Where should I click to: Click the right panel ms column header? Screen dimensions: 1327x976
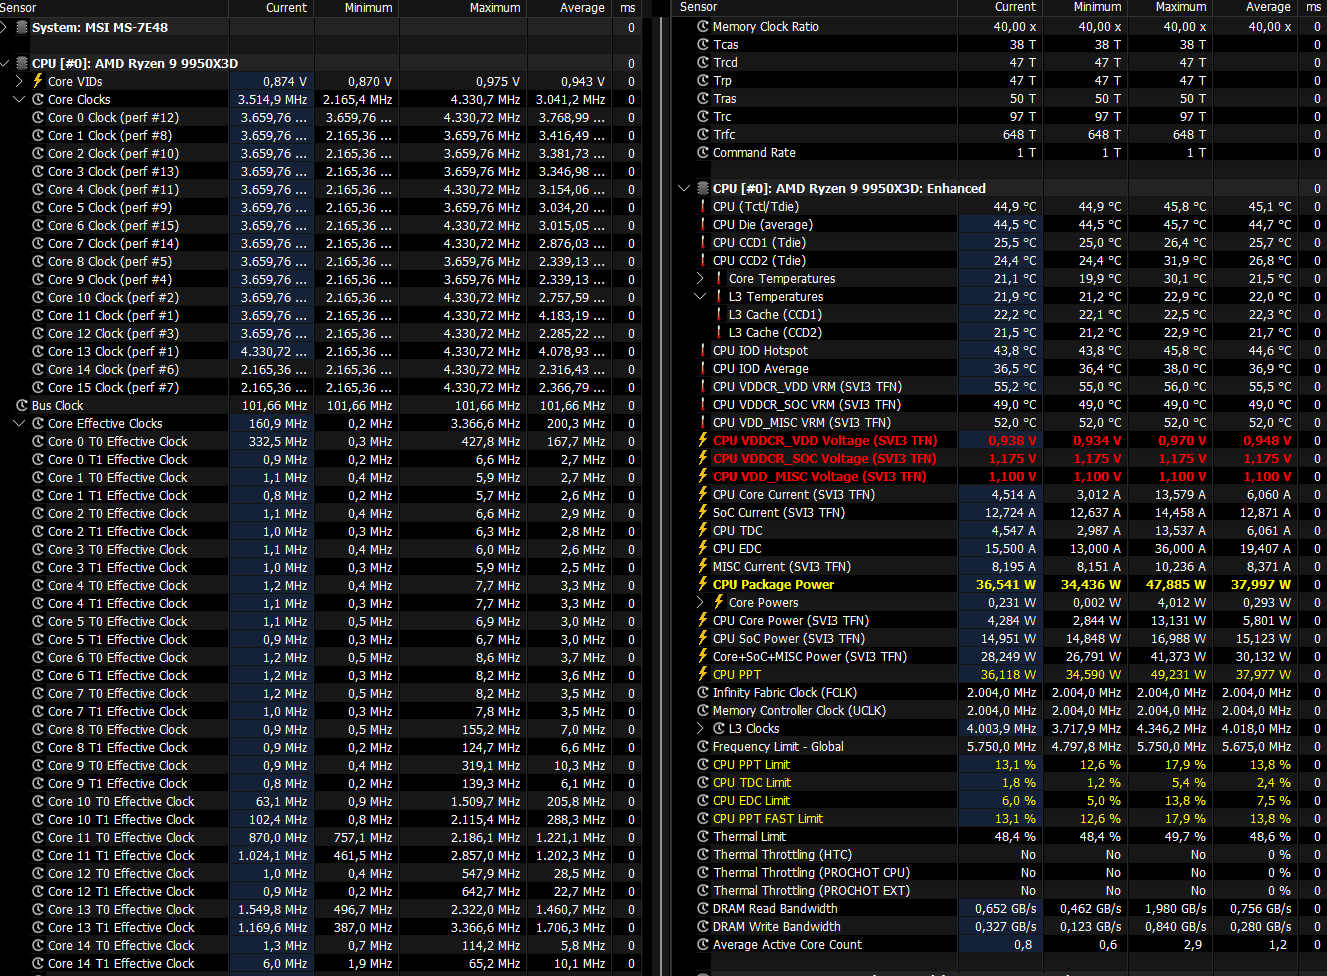(x=1313, y=7)
